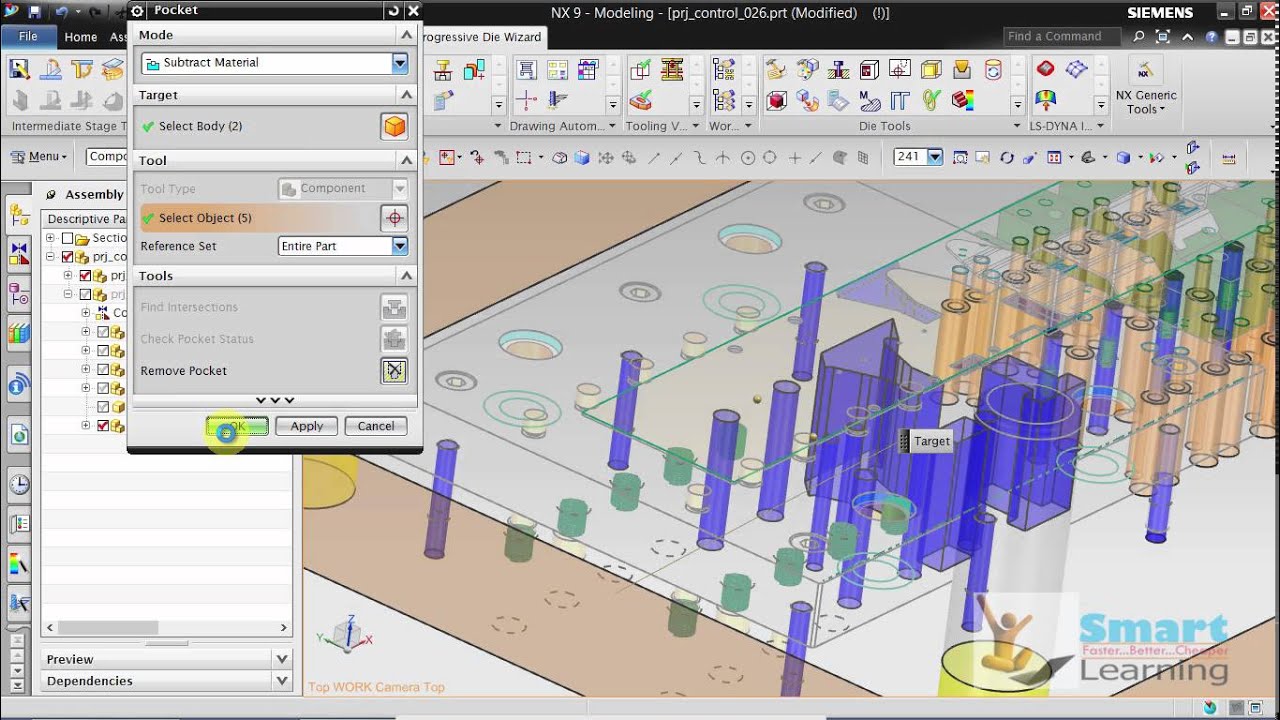Expand more Pocket dialog options via triple arrows
Viewport: 1280px width, 720px height.
[x=275, y=400]
